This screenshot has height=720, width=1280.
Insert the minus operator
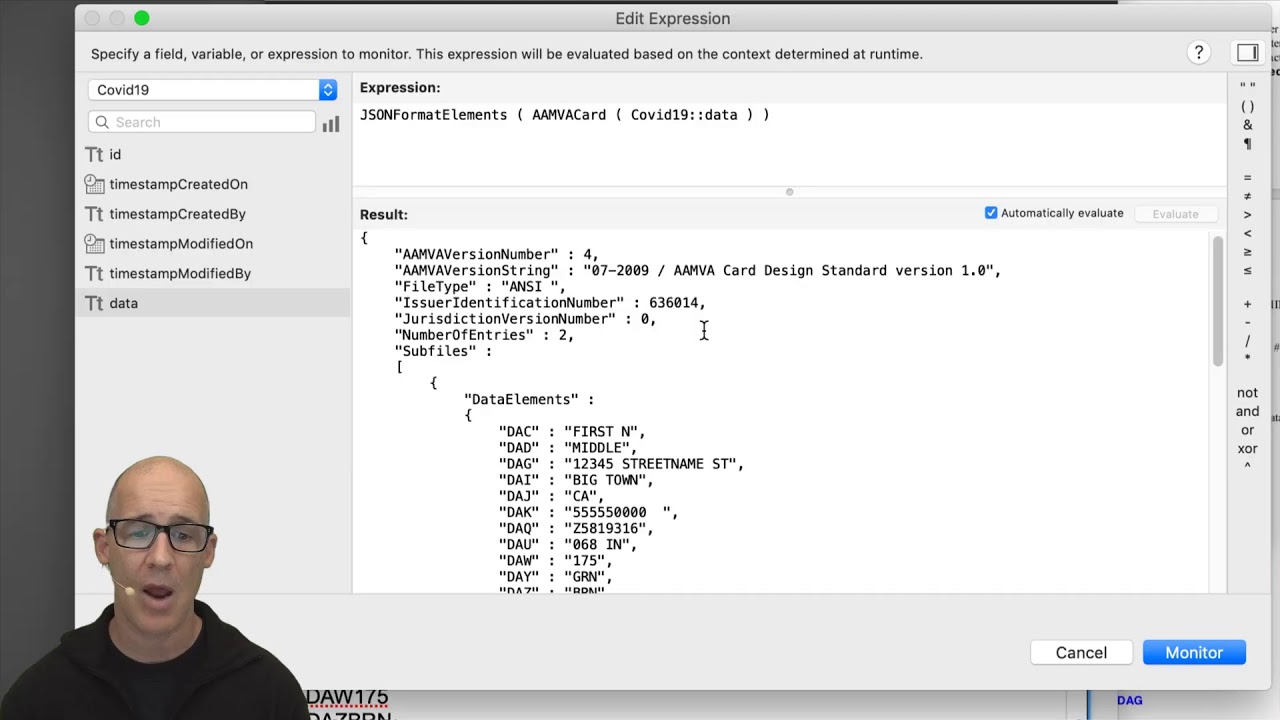(1247, 322)
